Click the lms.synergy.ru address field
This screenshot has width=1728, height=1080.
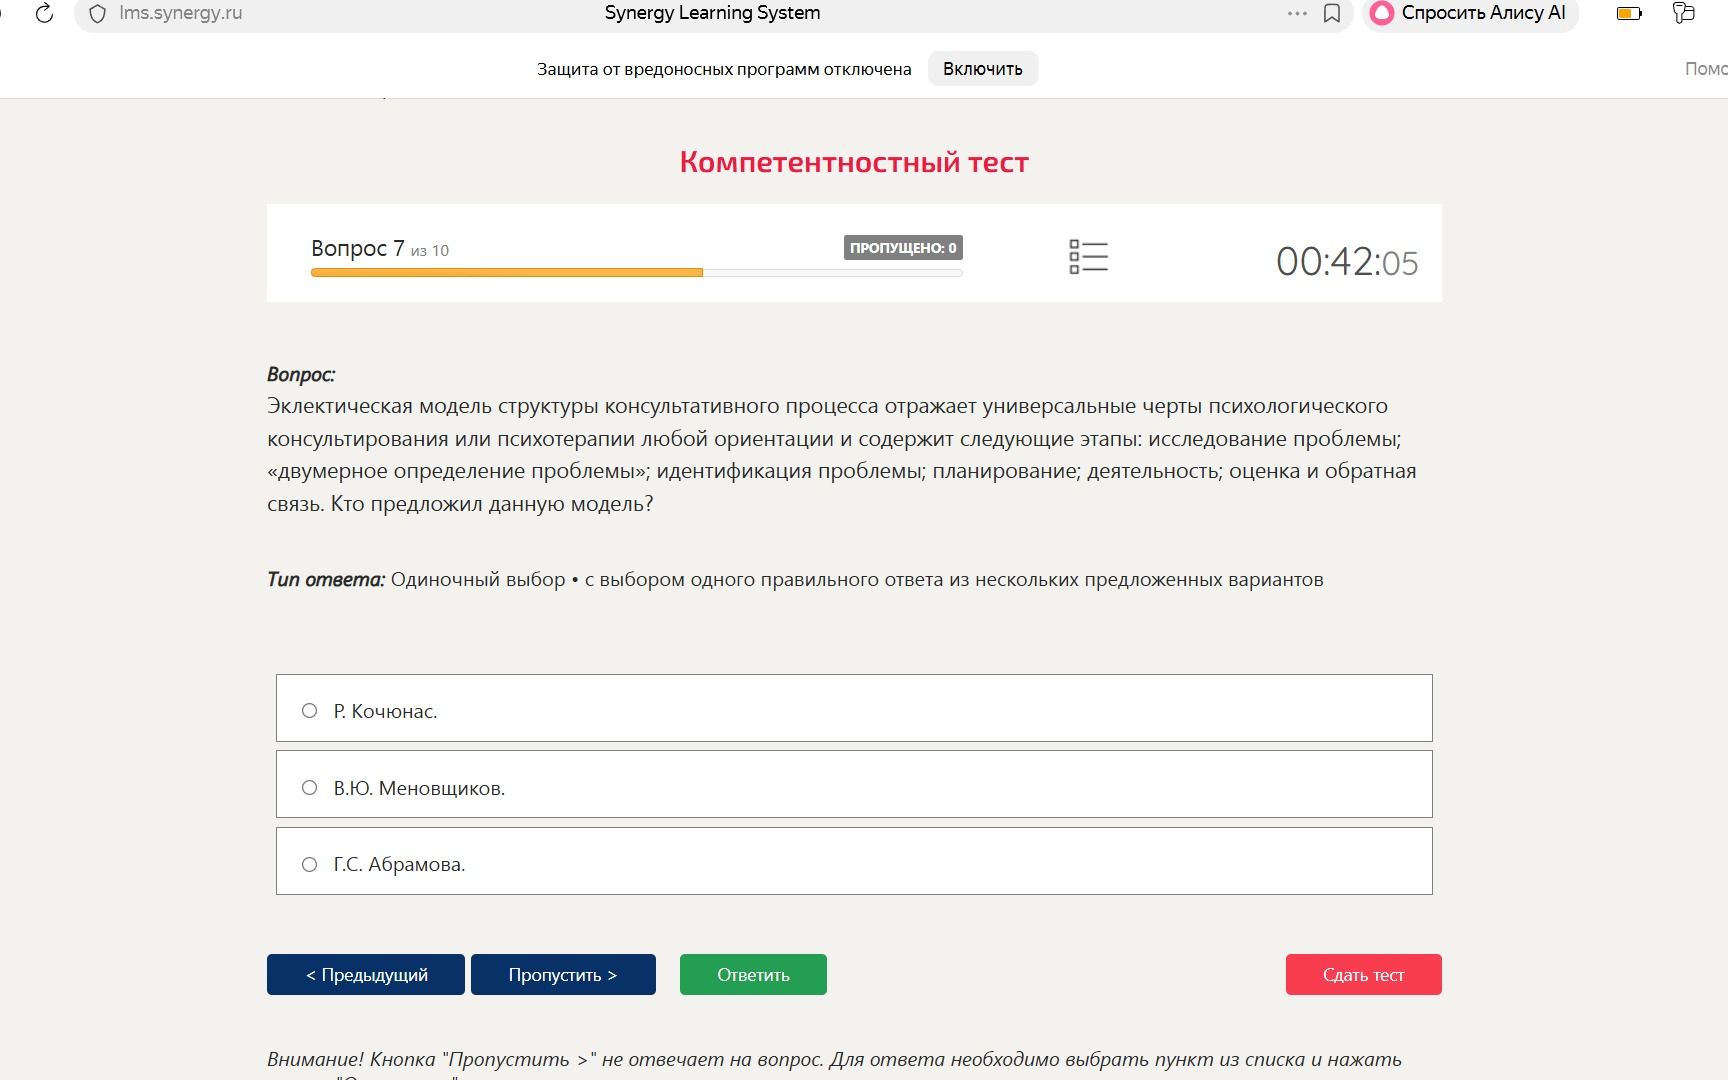[x=180, y=14]
